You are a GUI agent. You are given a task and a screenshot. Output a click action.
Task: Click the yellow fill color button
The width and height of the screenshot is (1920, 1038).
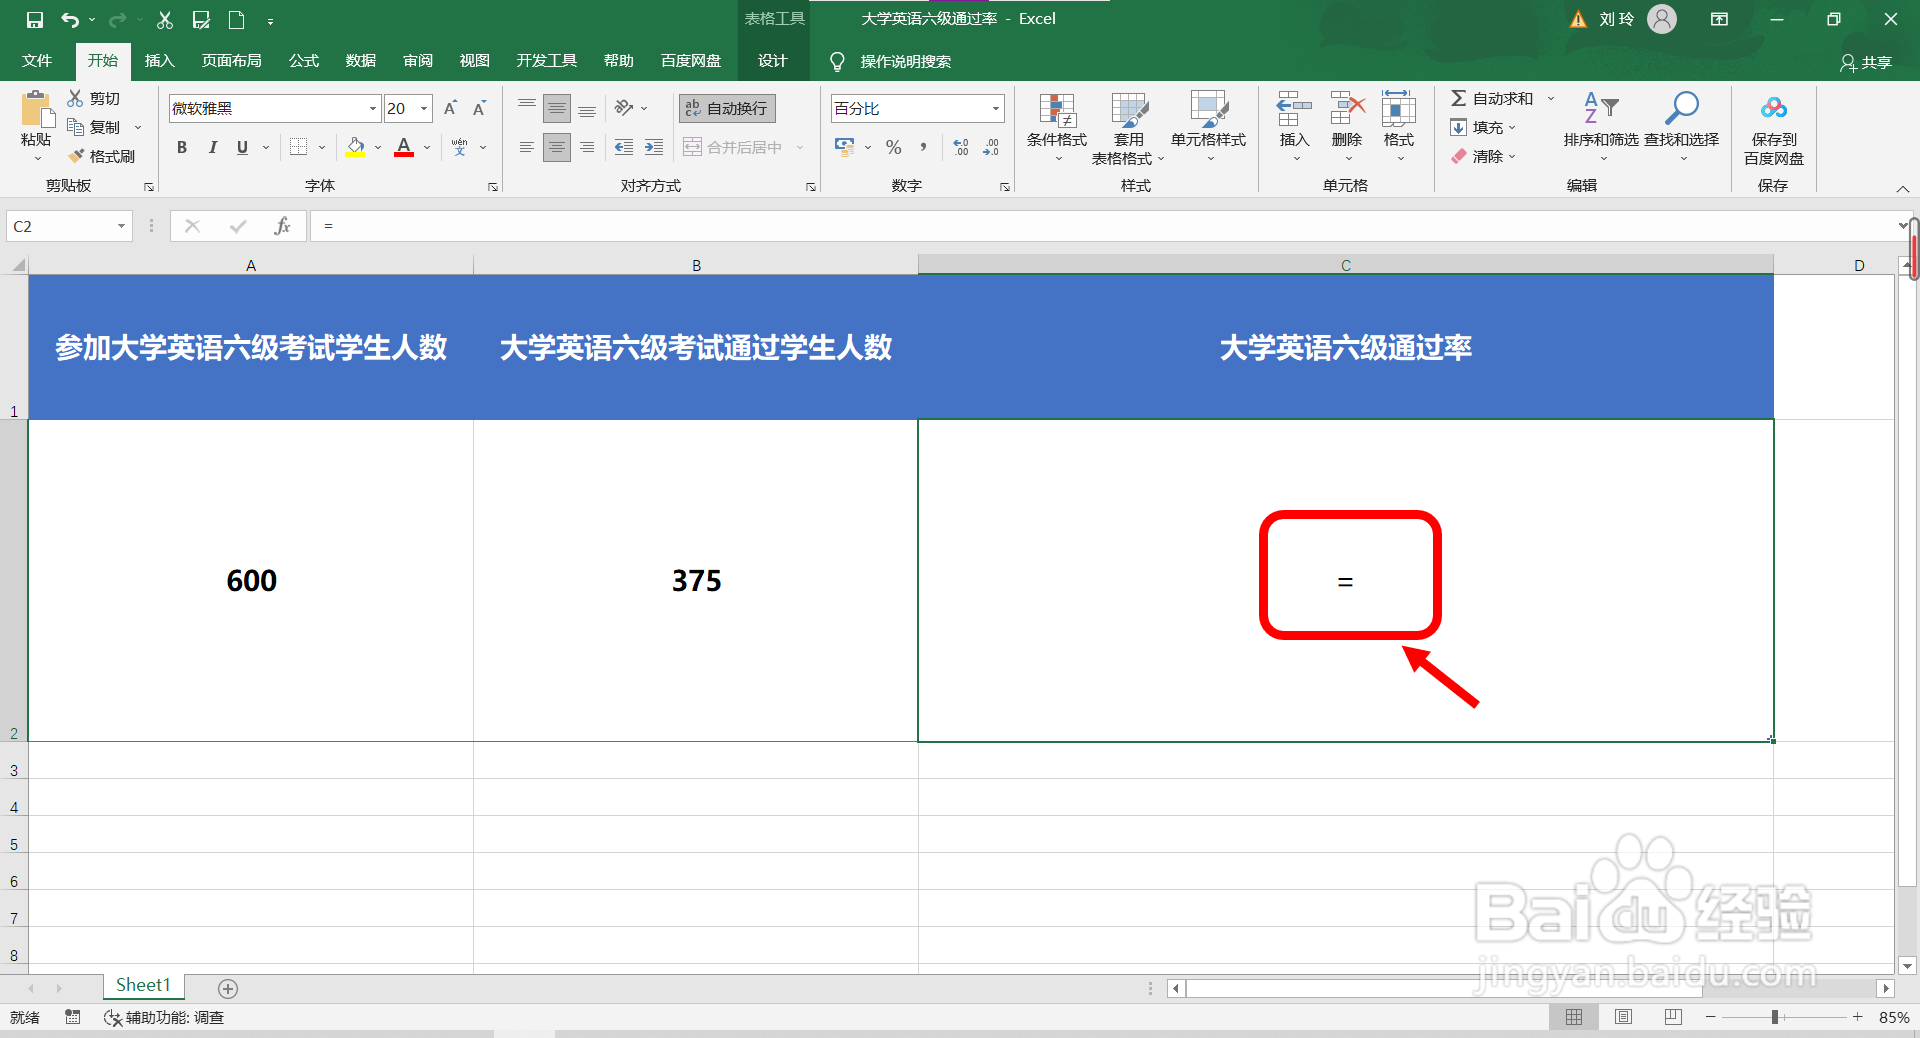(x=355, y=147)
